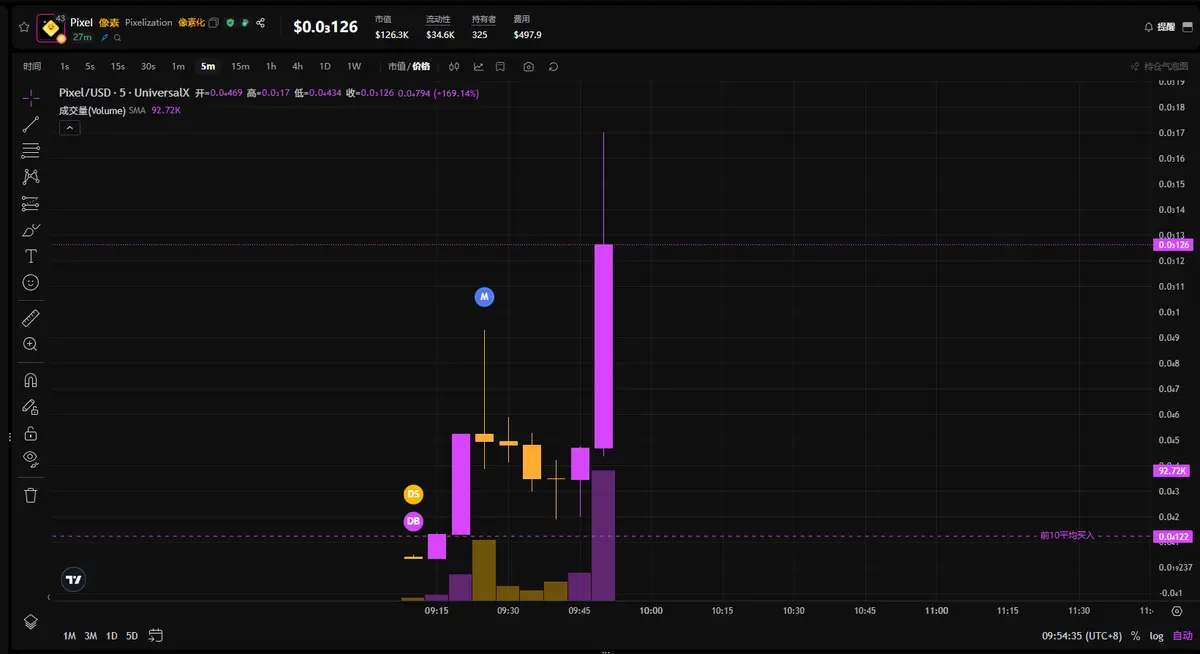Select the 15s timeframe

click(x=118, y=66)
